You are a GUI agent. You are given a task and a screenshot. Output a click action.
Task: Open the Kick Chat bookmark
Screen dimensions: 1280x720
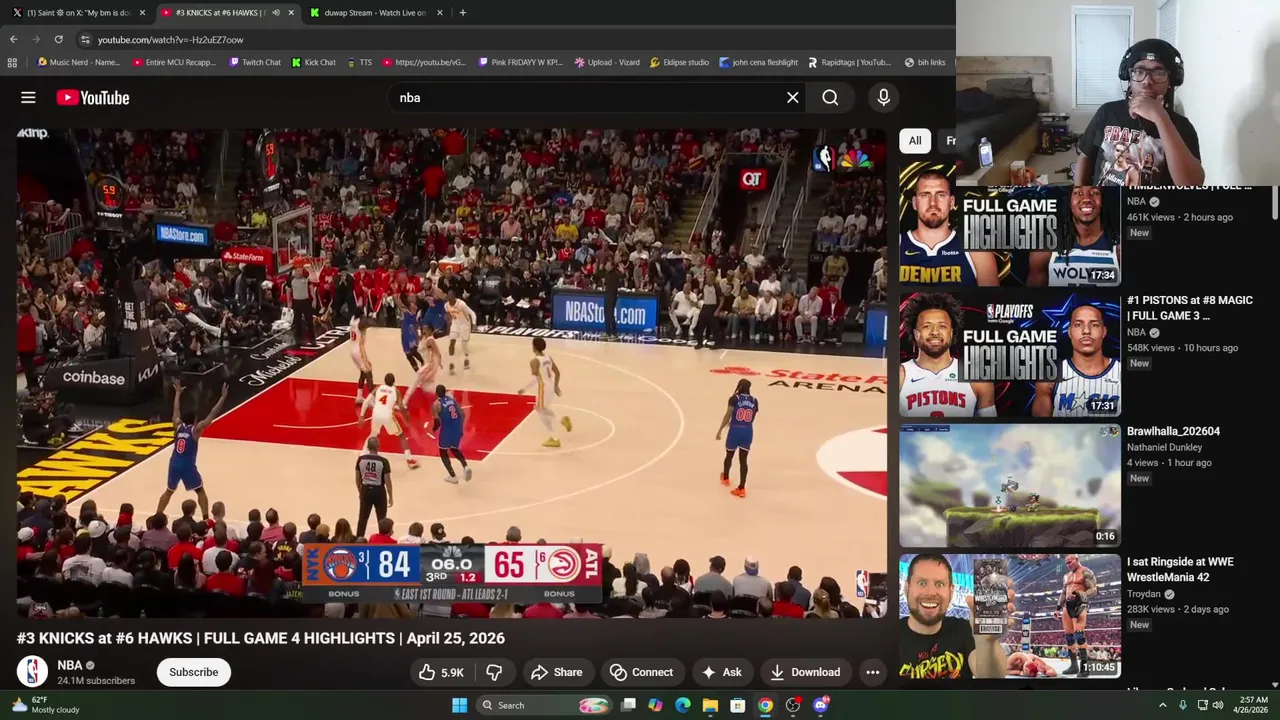(314, 62)
